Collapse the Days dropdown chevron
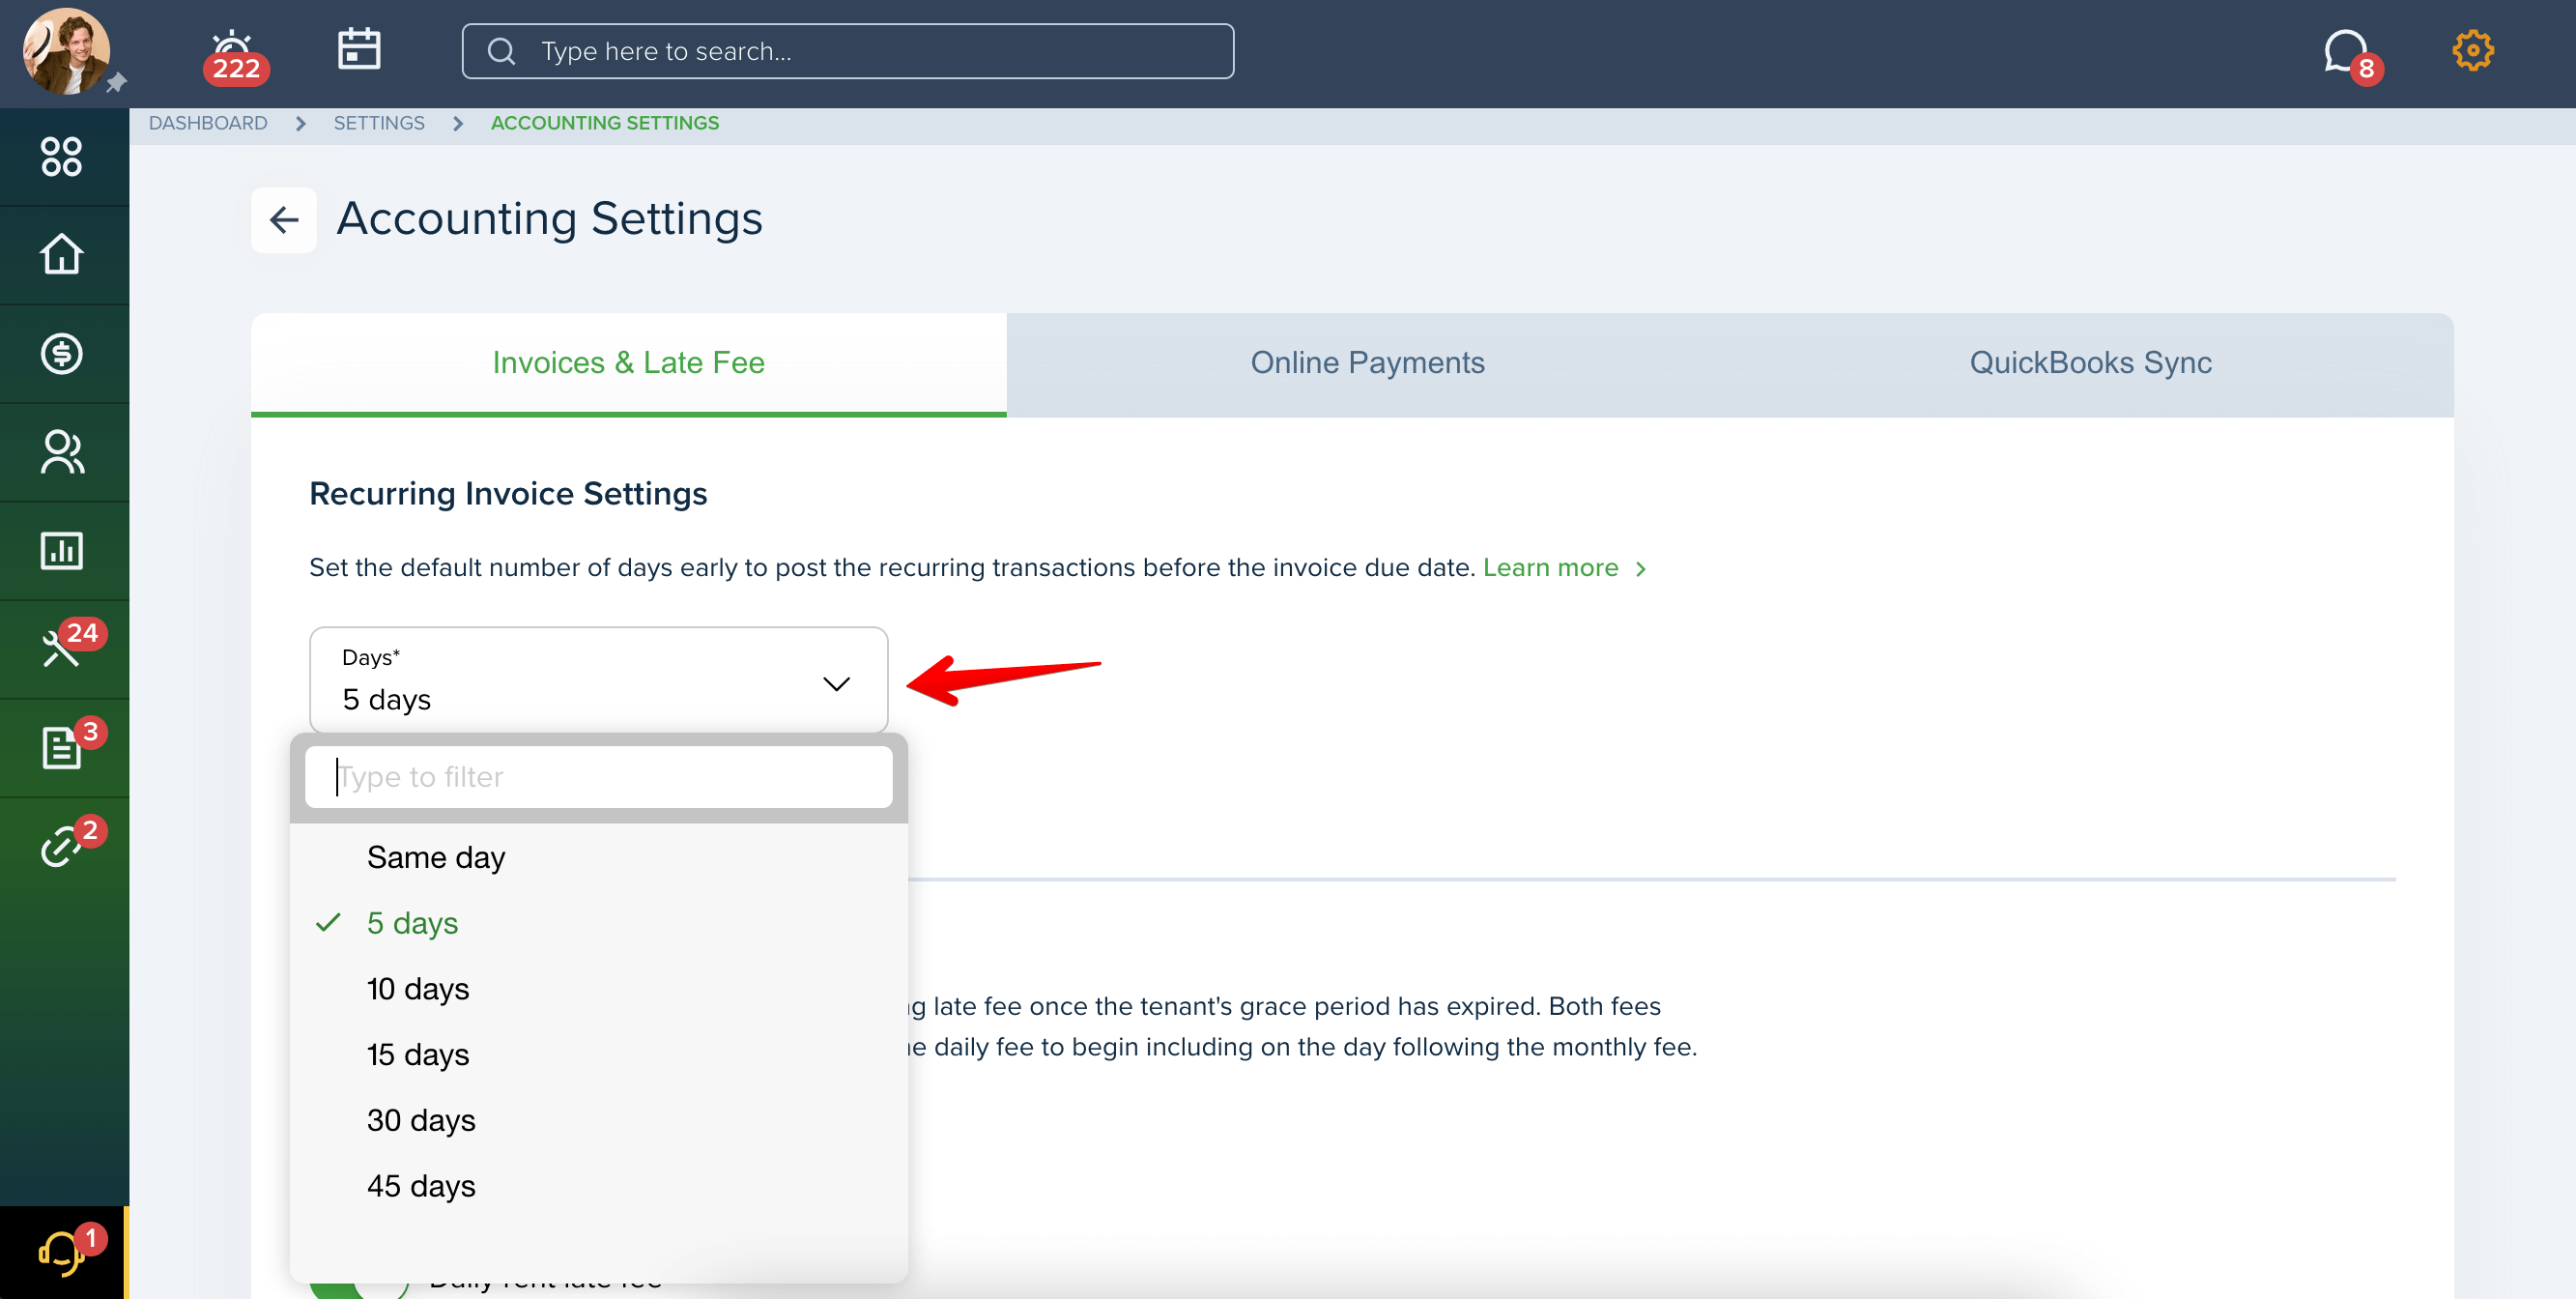 [x=836, y=684]
